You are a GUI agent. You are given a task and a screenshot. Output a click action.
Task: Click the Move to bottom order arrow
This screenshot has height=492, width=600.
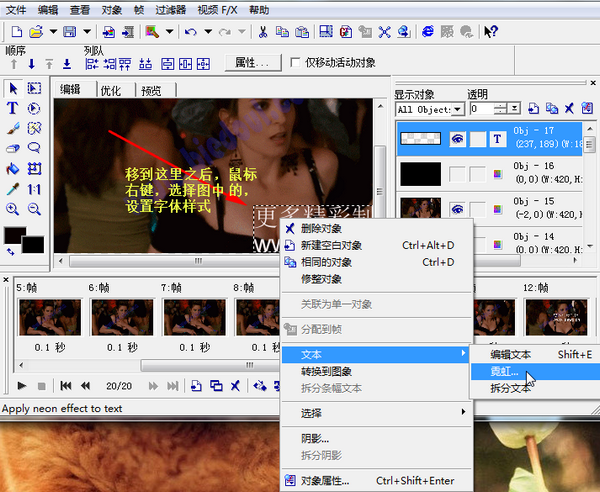pos(67,64)
